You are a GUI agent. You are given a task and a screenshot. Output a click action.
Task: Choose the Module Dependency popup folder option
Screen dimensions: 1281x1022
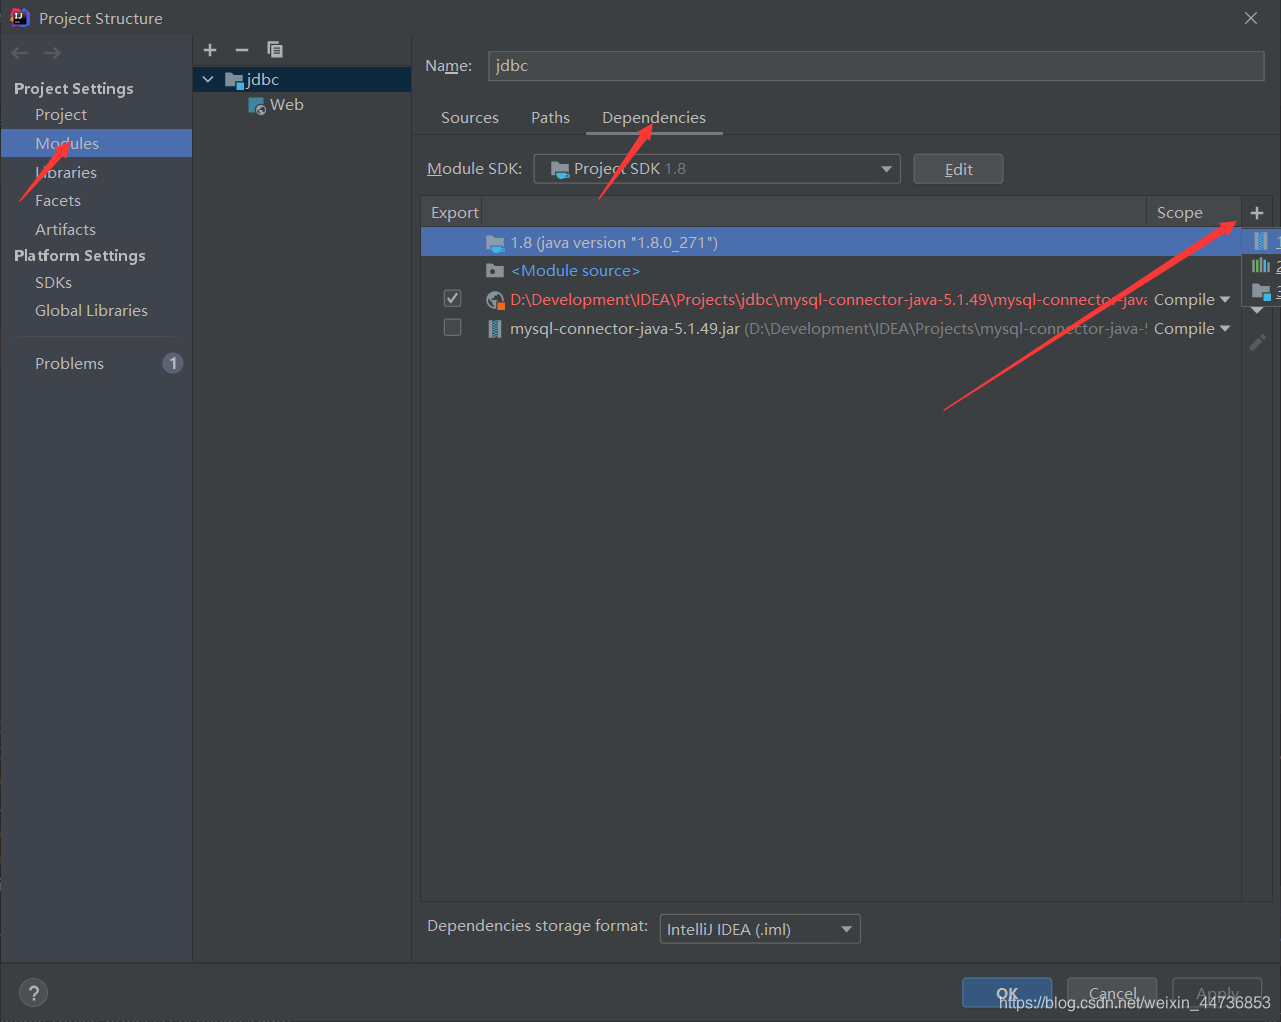coord(1262,291)
